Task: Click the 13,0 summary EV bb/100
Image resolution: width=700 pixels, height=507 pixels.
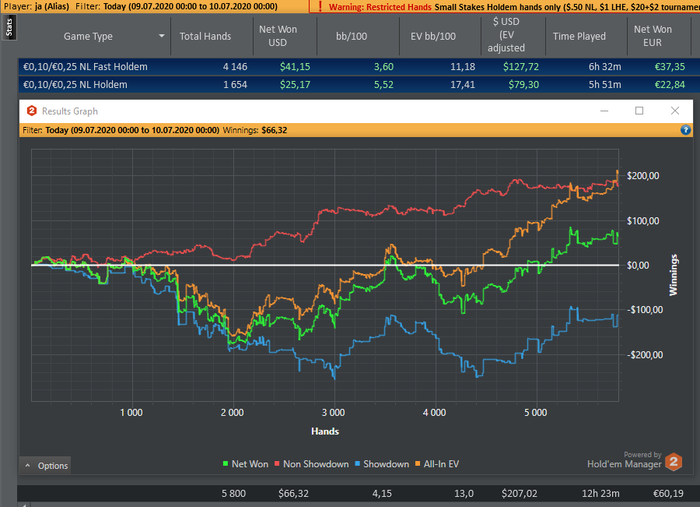Action: [x=464, y=494]
